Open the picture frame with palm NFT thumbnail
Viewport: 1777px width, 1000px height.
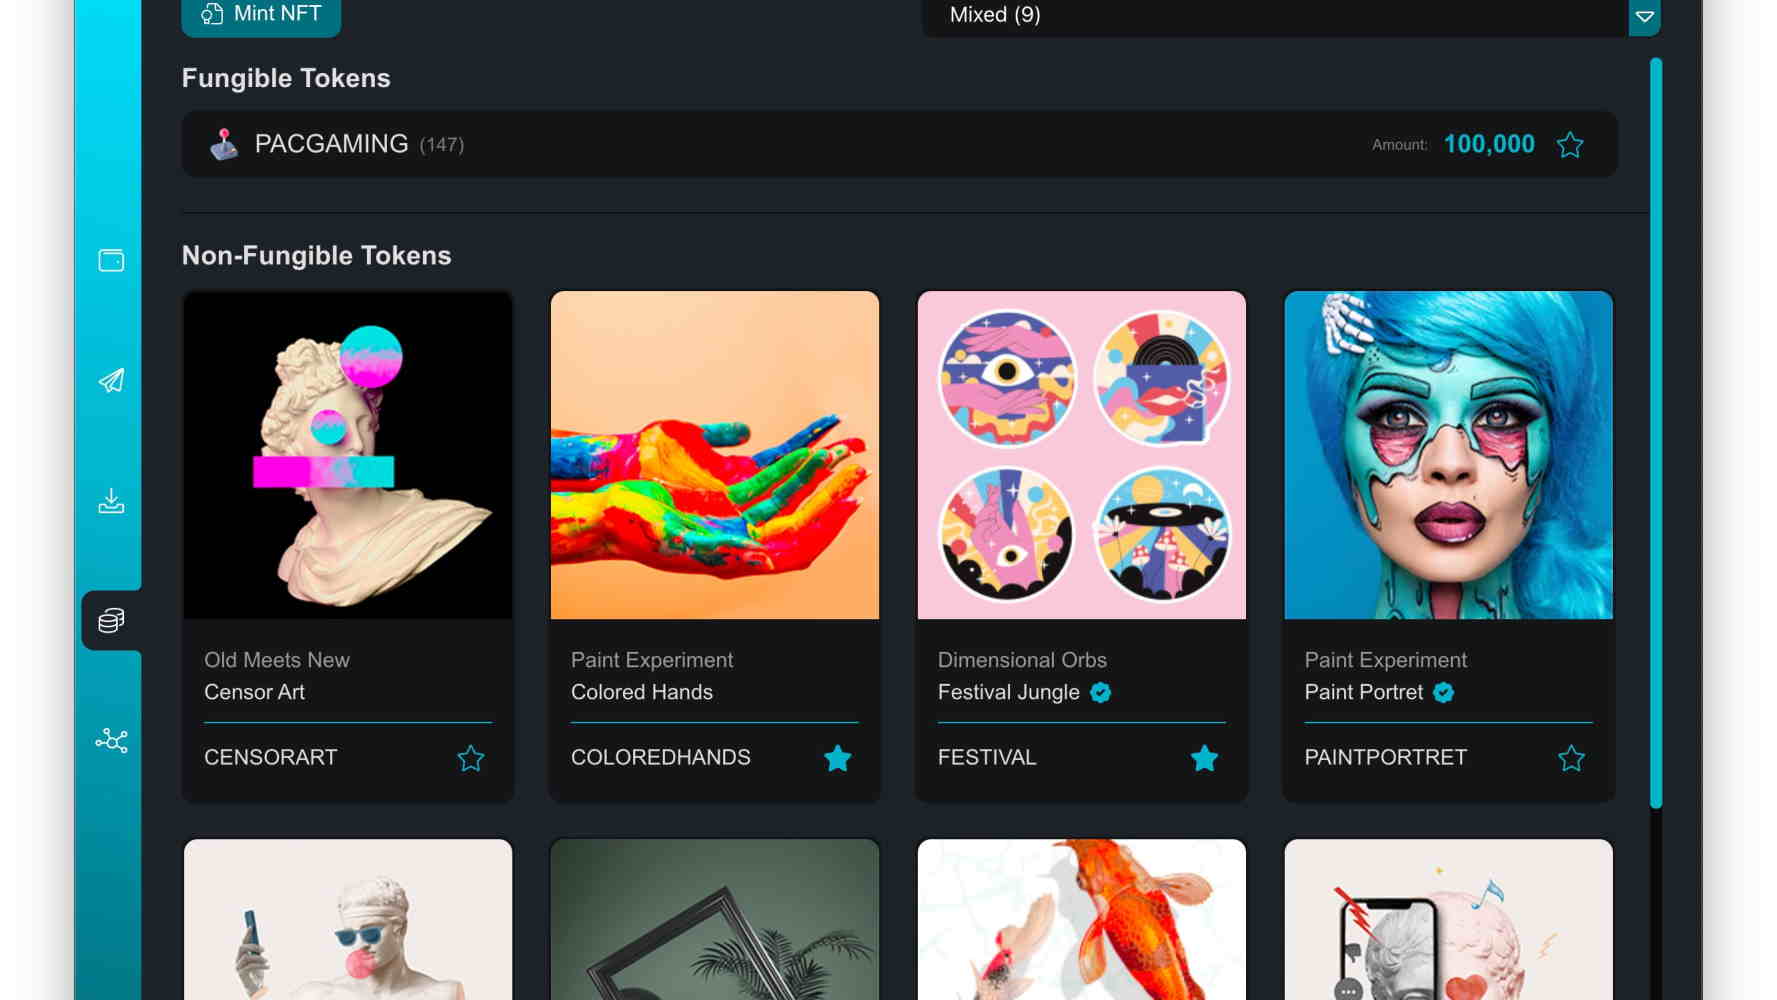click(x=715, y=920)
